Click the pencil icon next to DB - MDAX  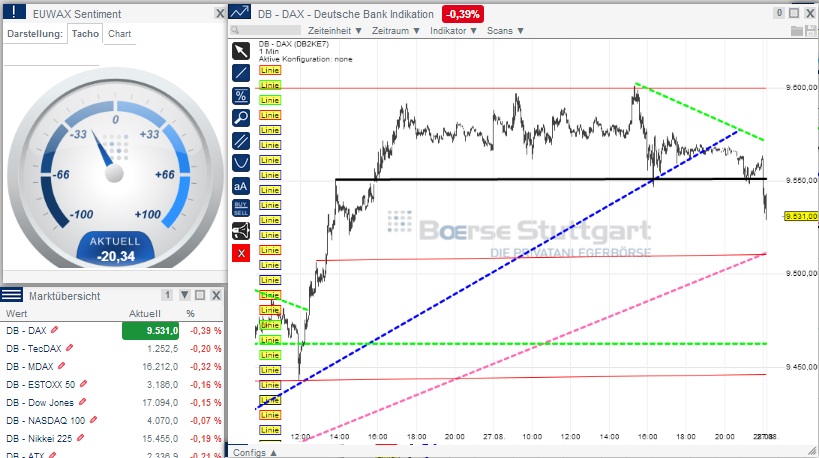click(x=61, y=366)
